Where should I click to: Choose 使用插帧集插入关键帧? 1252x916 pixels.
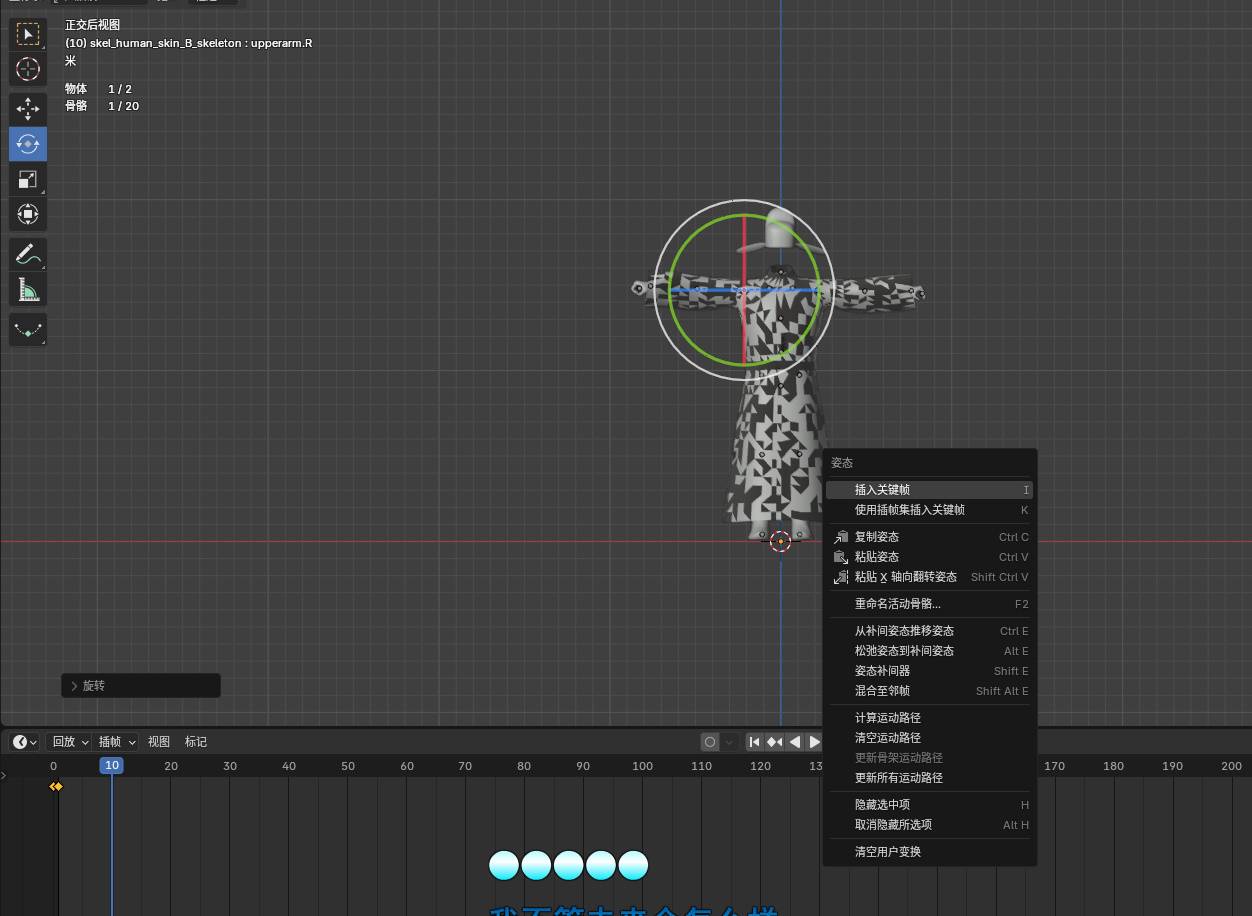(930, 510)
